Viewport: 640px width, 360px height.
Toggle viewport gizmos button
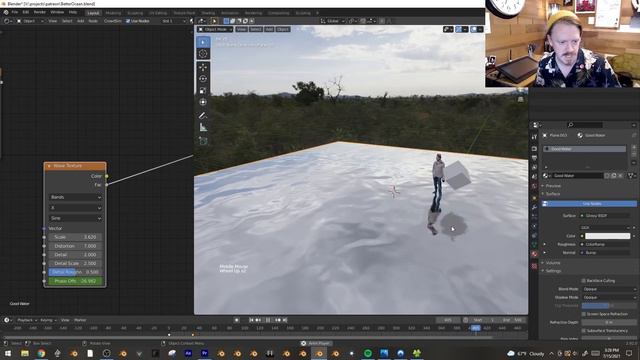(459, 29)
